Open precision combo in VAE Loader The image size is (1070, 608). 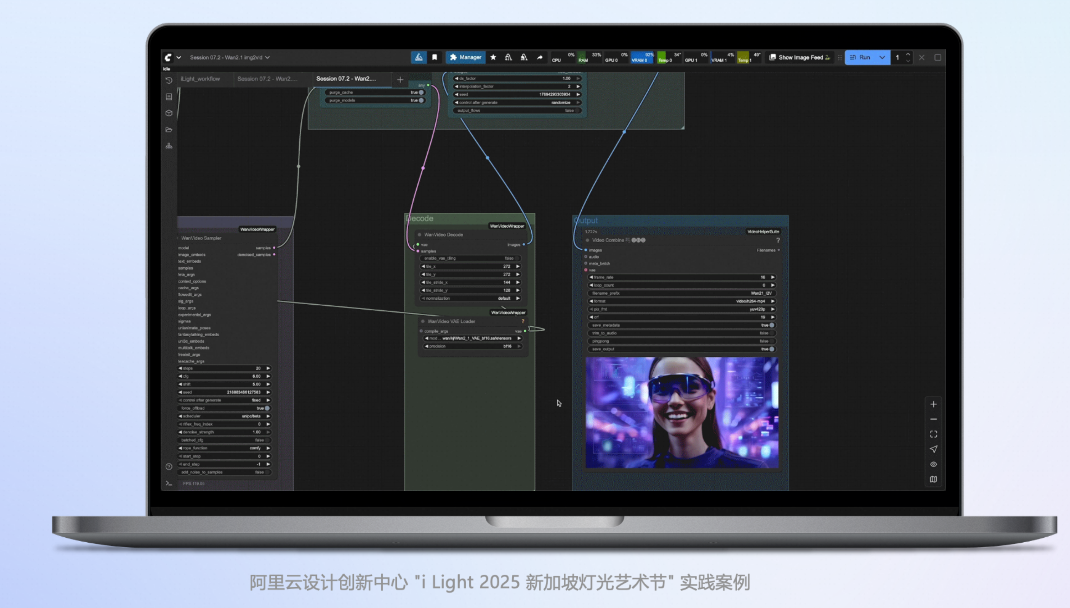pos(472,346)
